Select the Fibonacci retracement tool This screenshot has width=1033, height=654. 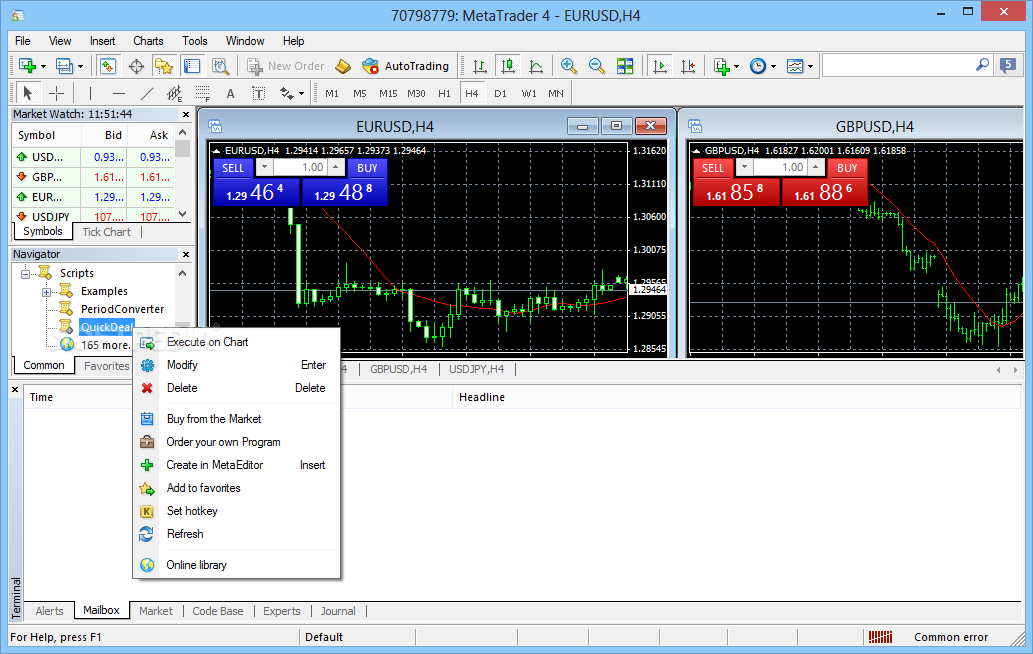point(203,94)
